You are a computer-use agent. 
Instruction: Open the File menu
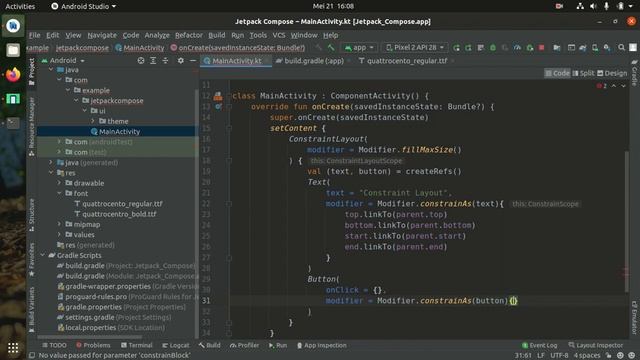tap(35, 35)
